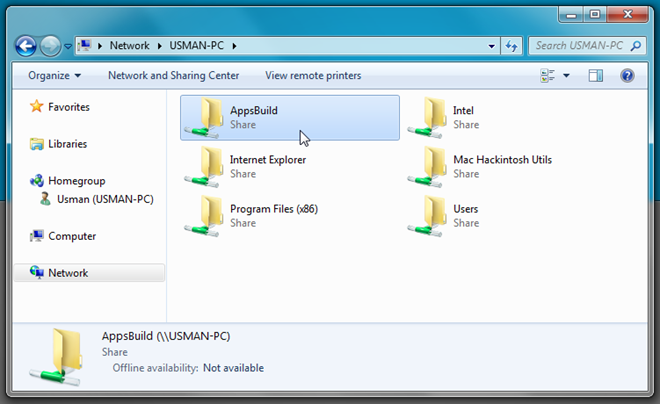
Task: Refresh the USMAN-PC folder view
Action: tap(511, 46)
